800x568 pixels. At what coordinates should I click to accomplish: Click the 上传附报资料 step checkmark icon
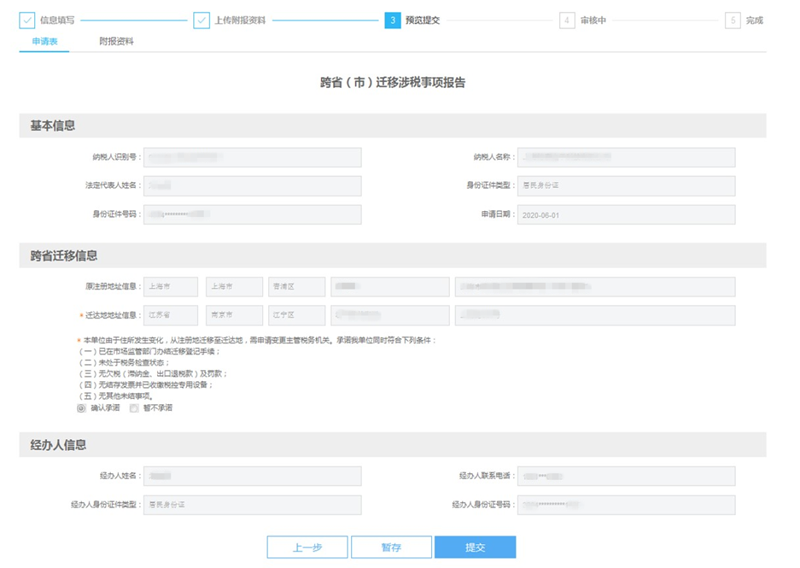(201, 20)
